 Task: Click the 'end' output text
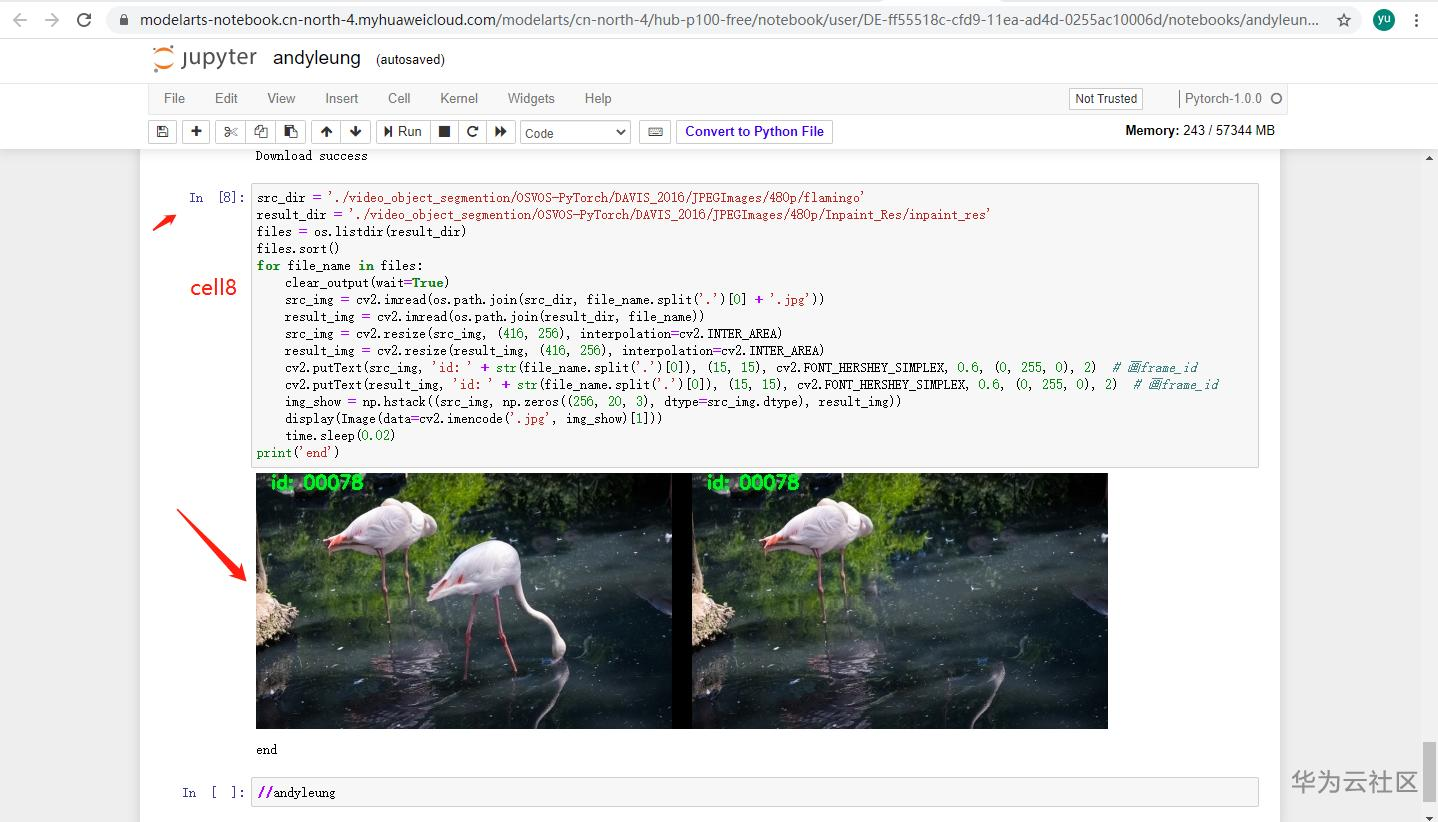[267, 750]
